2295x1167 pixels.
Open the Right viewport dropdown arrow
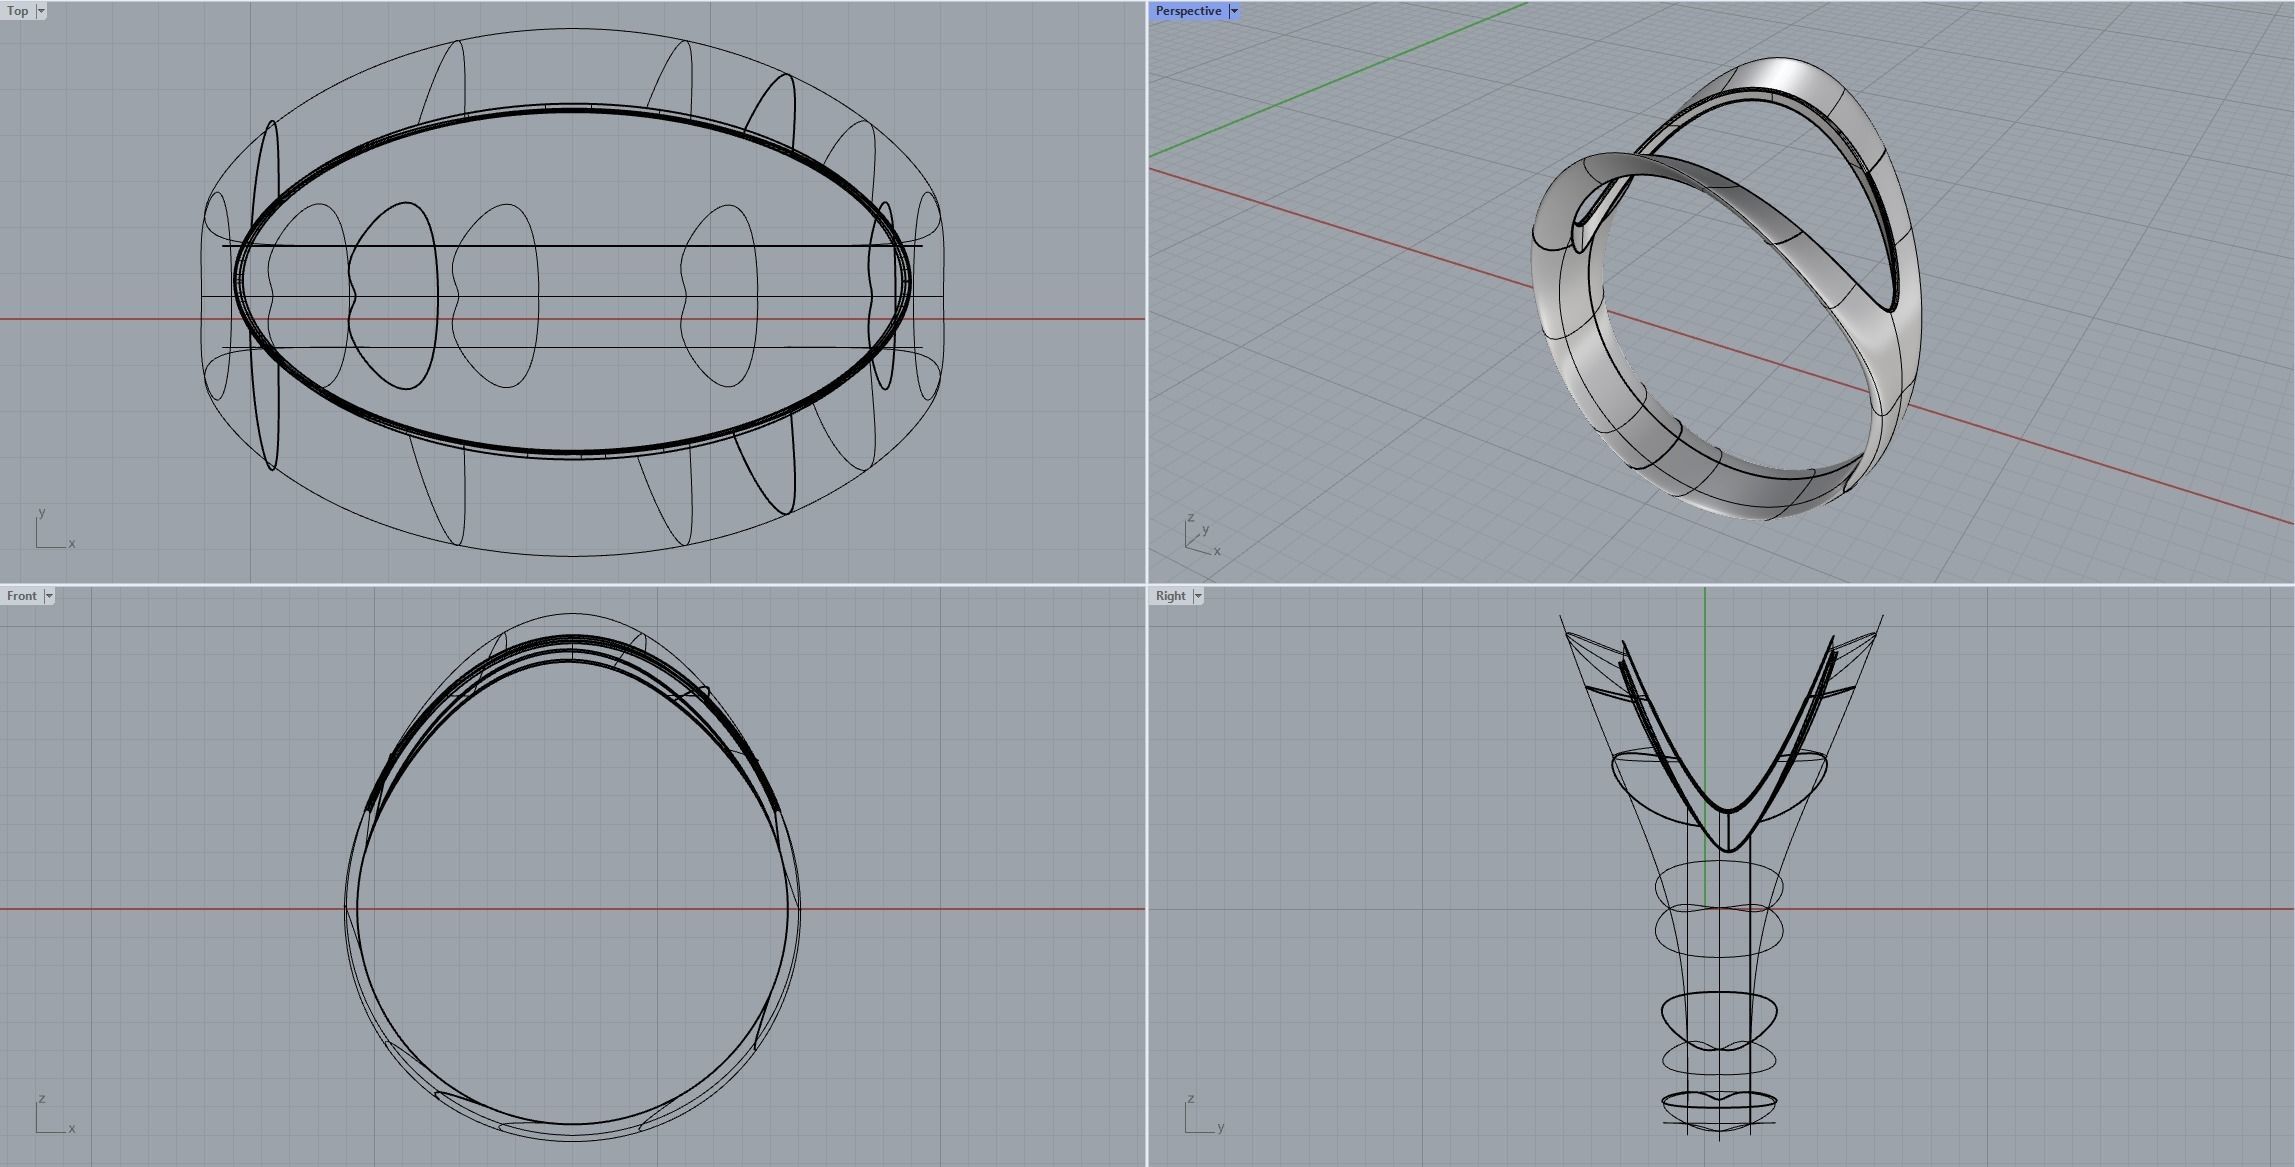pyautogui.click(x=1198, y=596)
